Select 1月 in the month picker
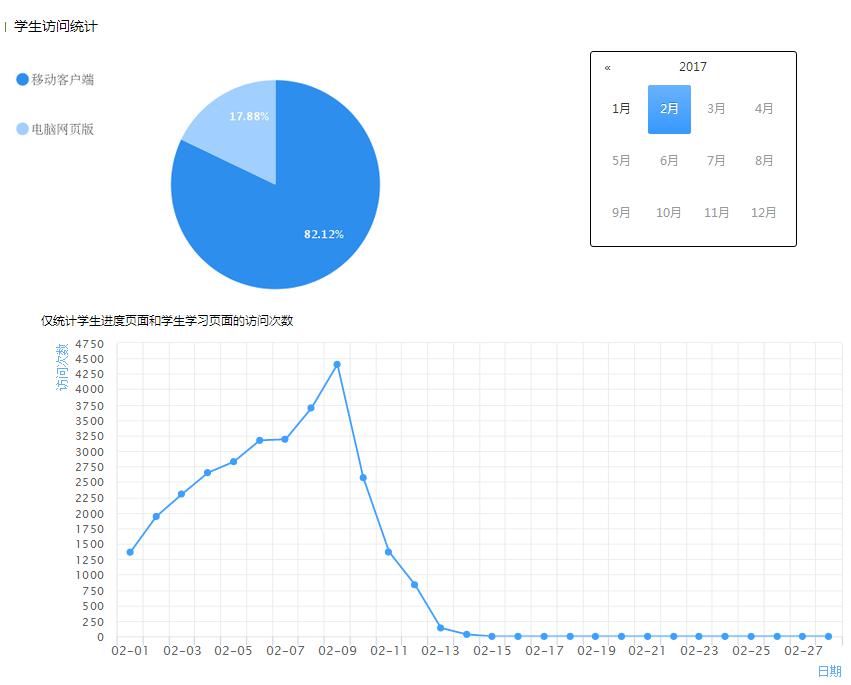 (x=621, y=109)
